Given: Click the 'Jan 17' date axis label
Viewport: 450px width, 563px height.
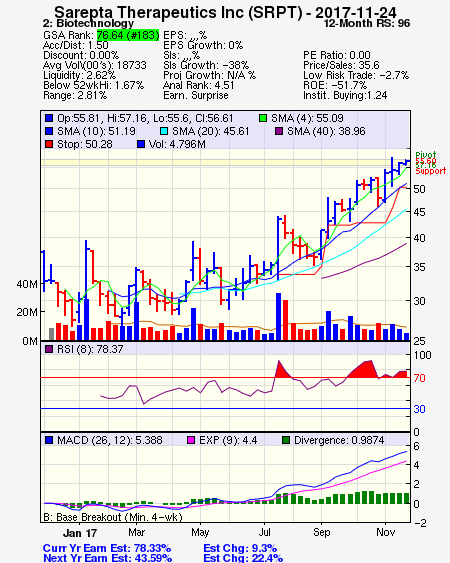Looking at the screenshot, I should point(80,533).
